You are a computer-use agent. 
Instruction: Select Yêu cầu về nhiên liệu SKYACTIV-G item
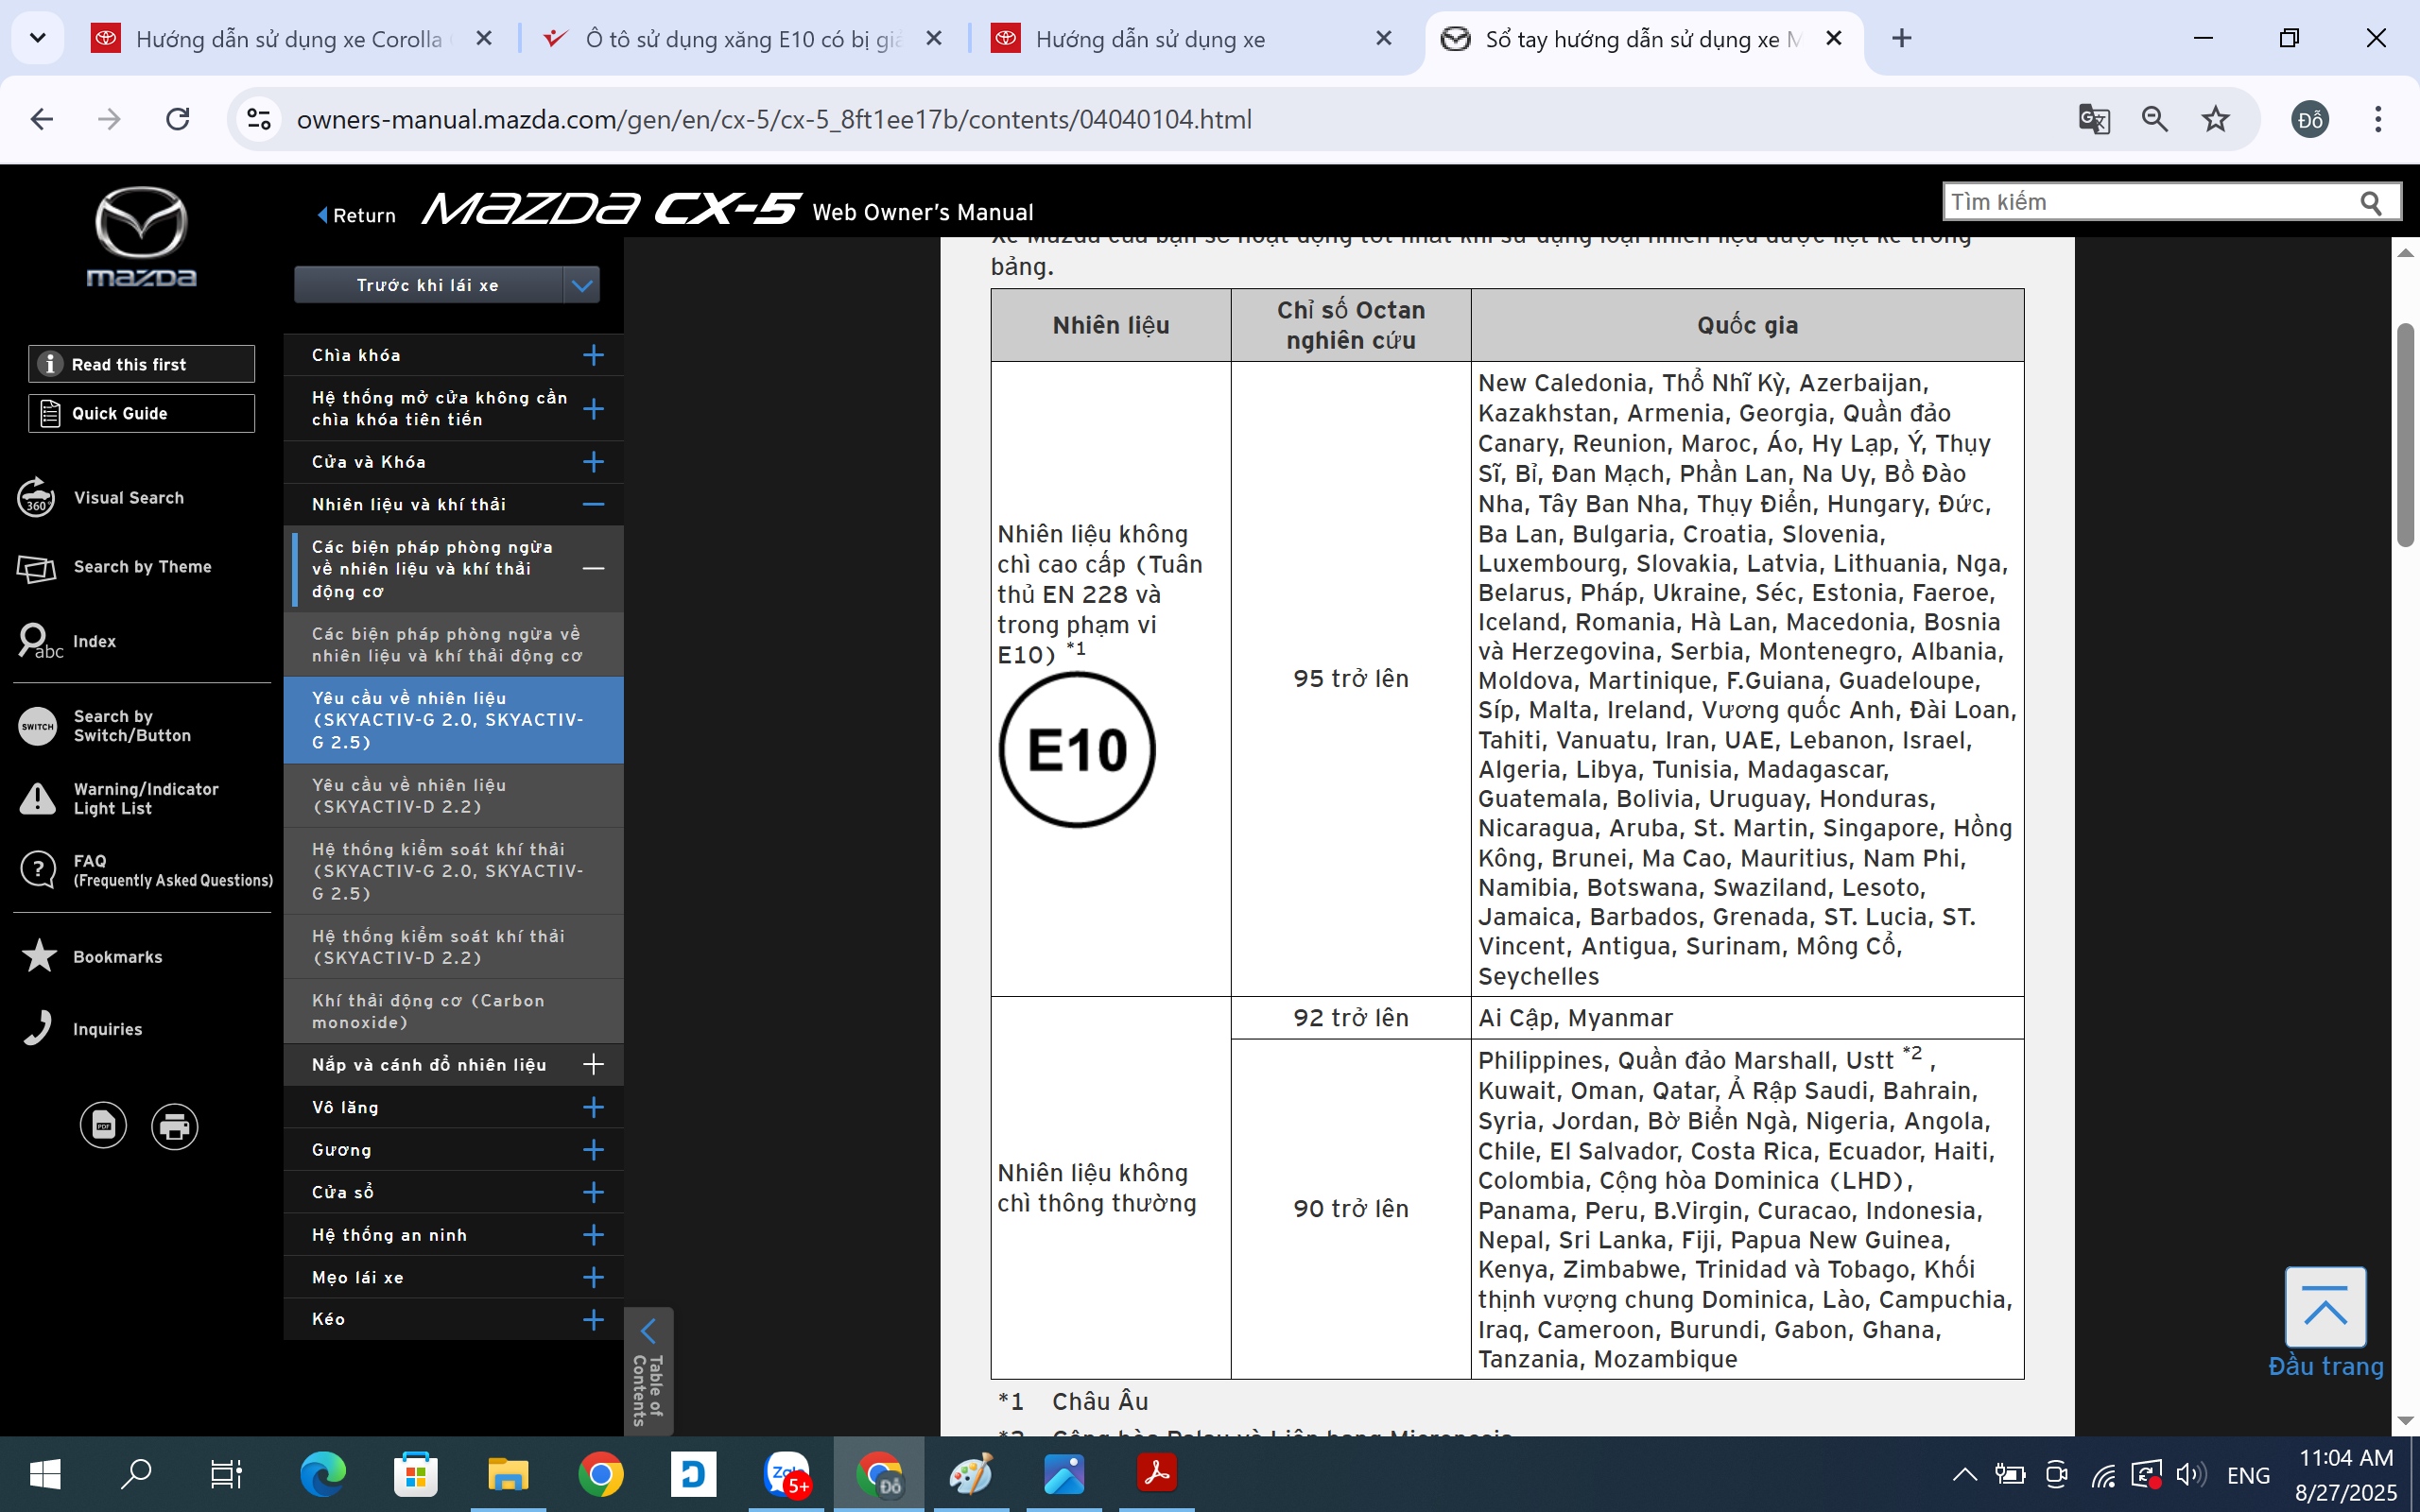coord(454,720)
